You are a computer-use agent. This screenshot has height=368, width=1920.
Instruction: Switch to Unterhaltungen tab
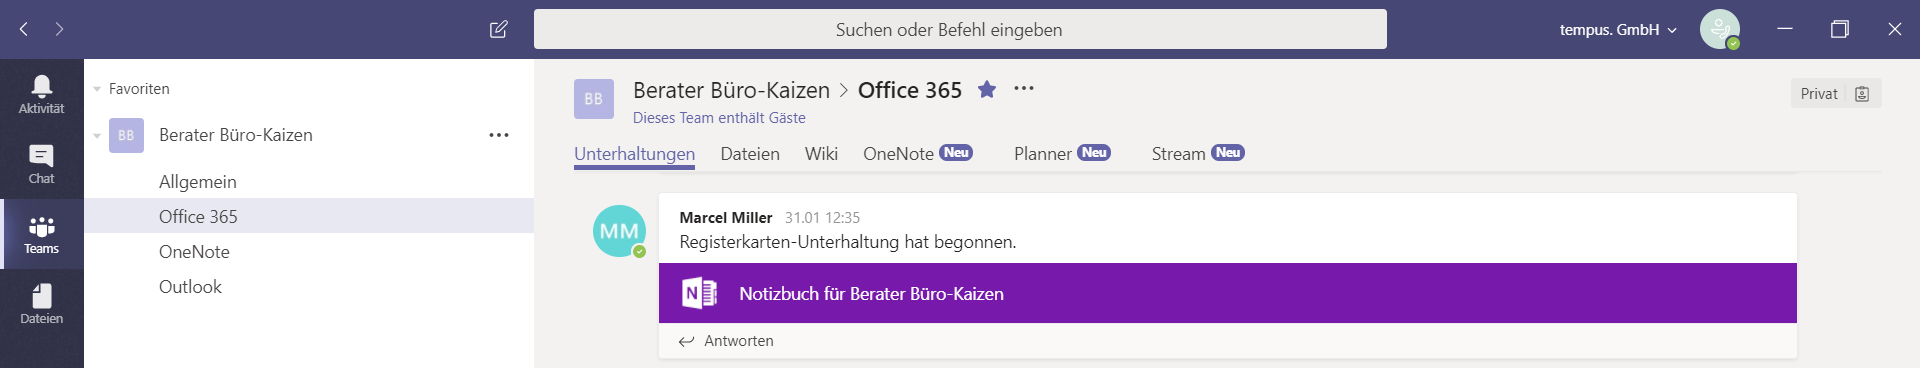(634, 154)
